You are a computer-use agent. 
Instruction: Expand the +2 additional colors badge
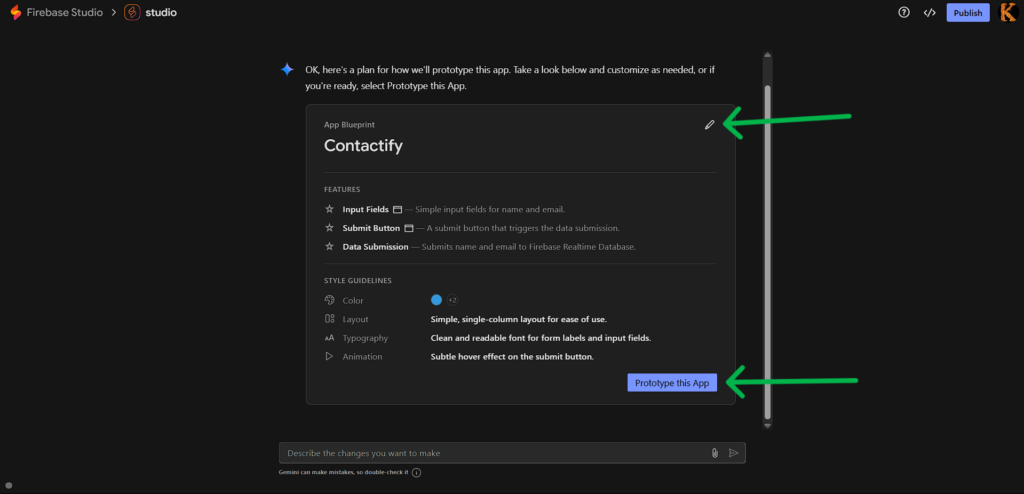point(452,299)
